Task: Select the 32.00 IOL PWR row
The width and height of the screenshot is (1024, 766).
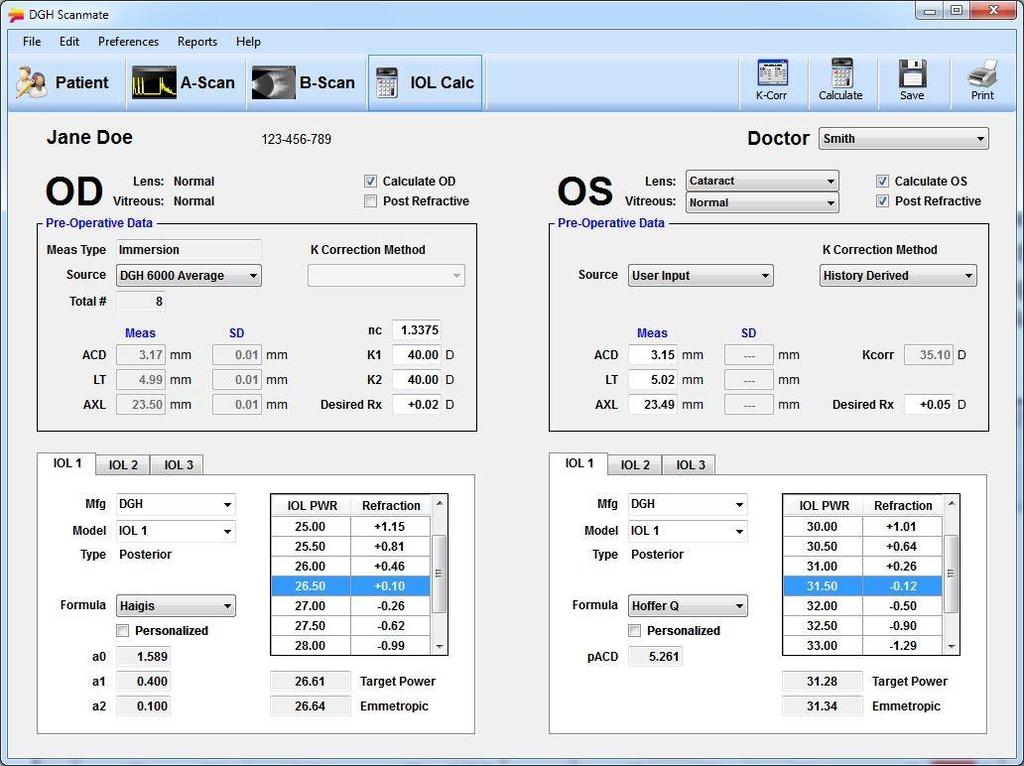Action: pos(863,606)
